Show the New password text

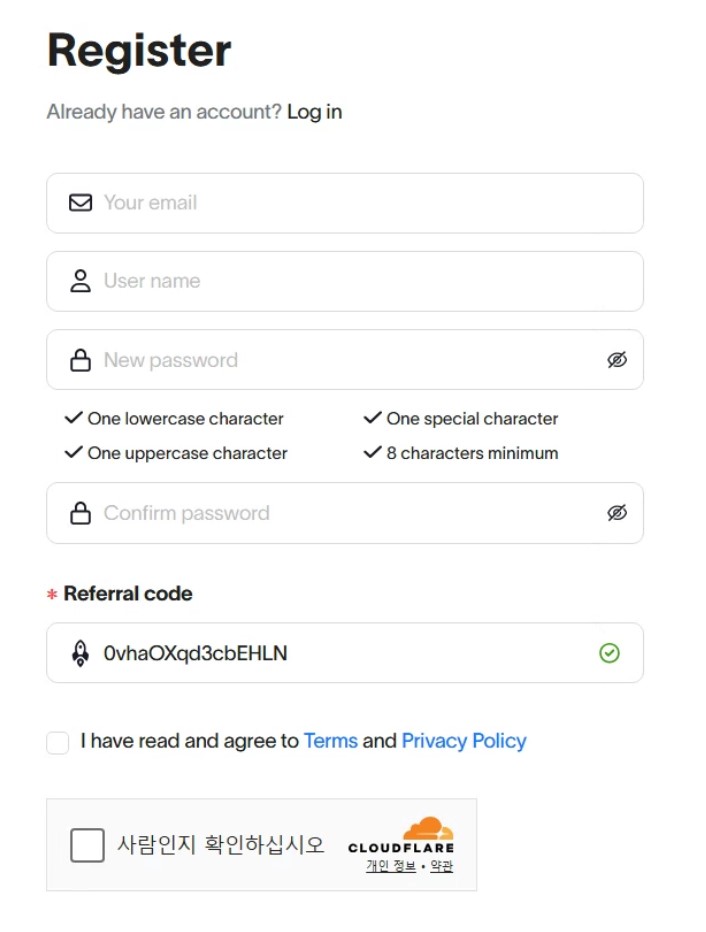tap(617, 360)
